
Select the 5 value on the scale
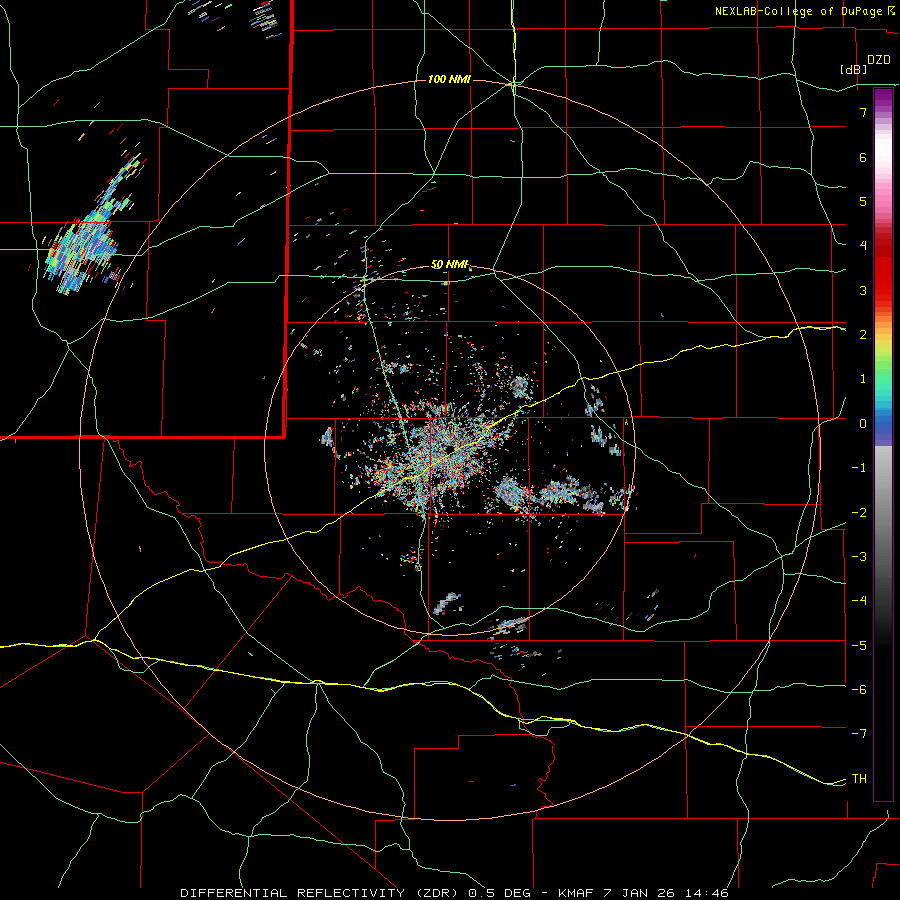863,201
